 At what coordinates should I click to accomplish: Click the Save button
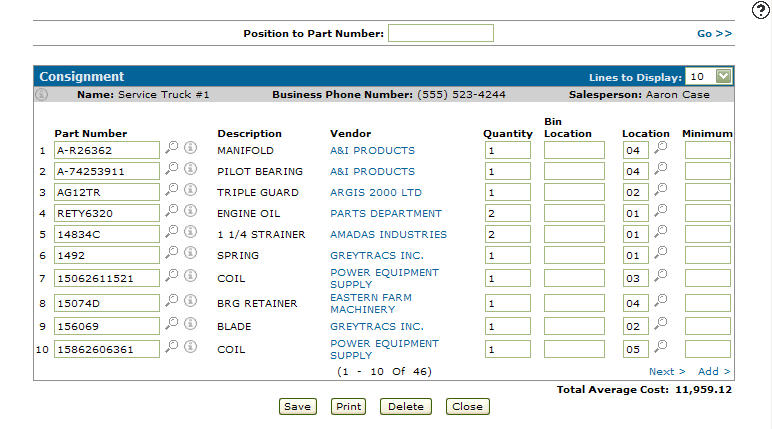pos(298,406)
